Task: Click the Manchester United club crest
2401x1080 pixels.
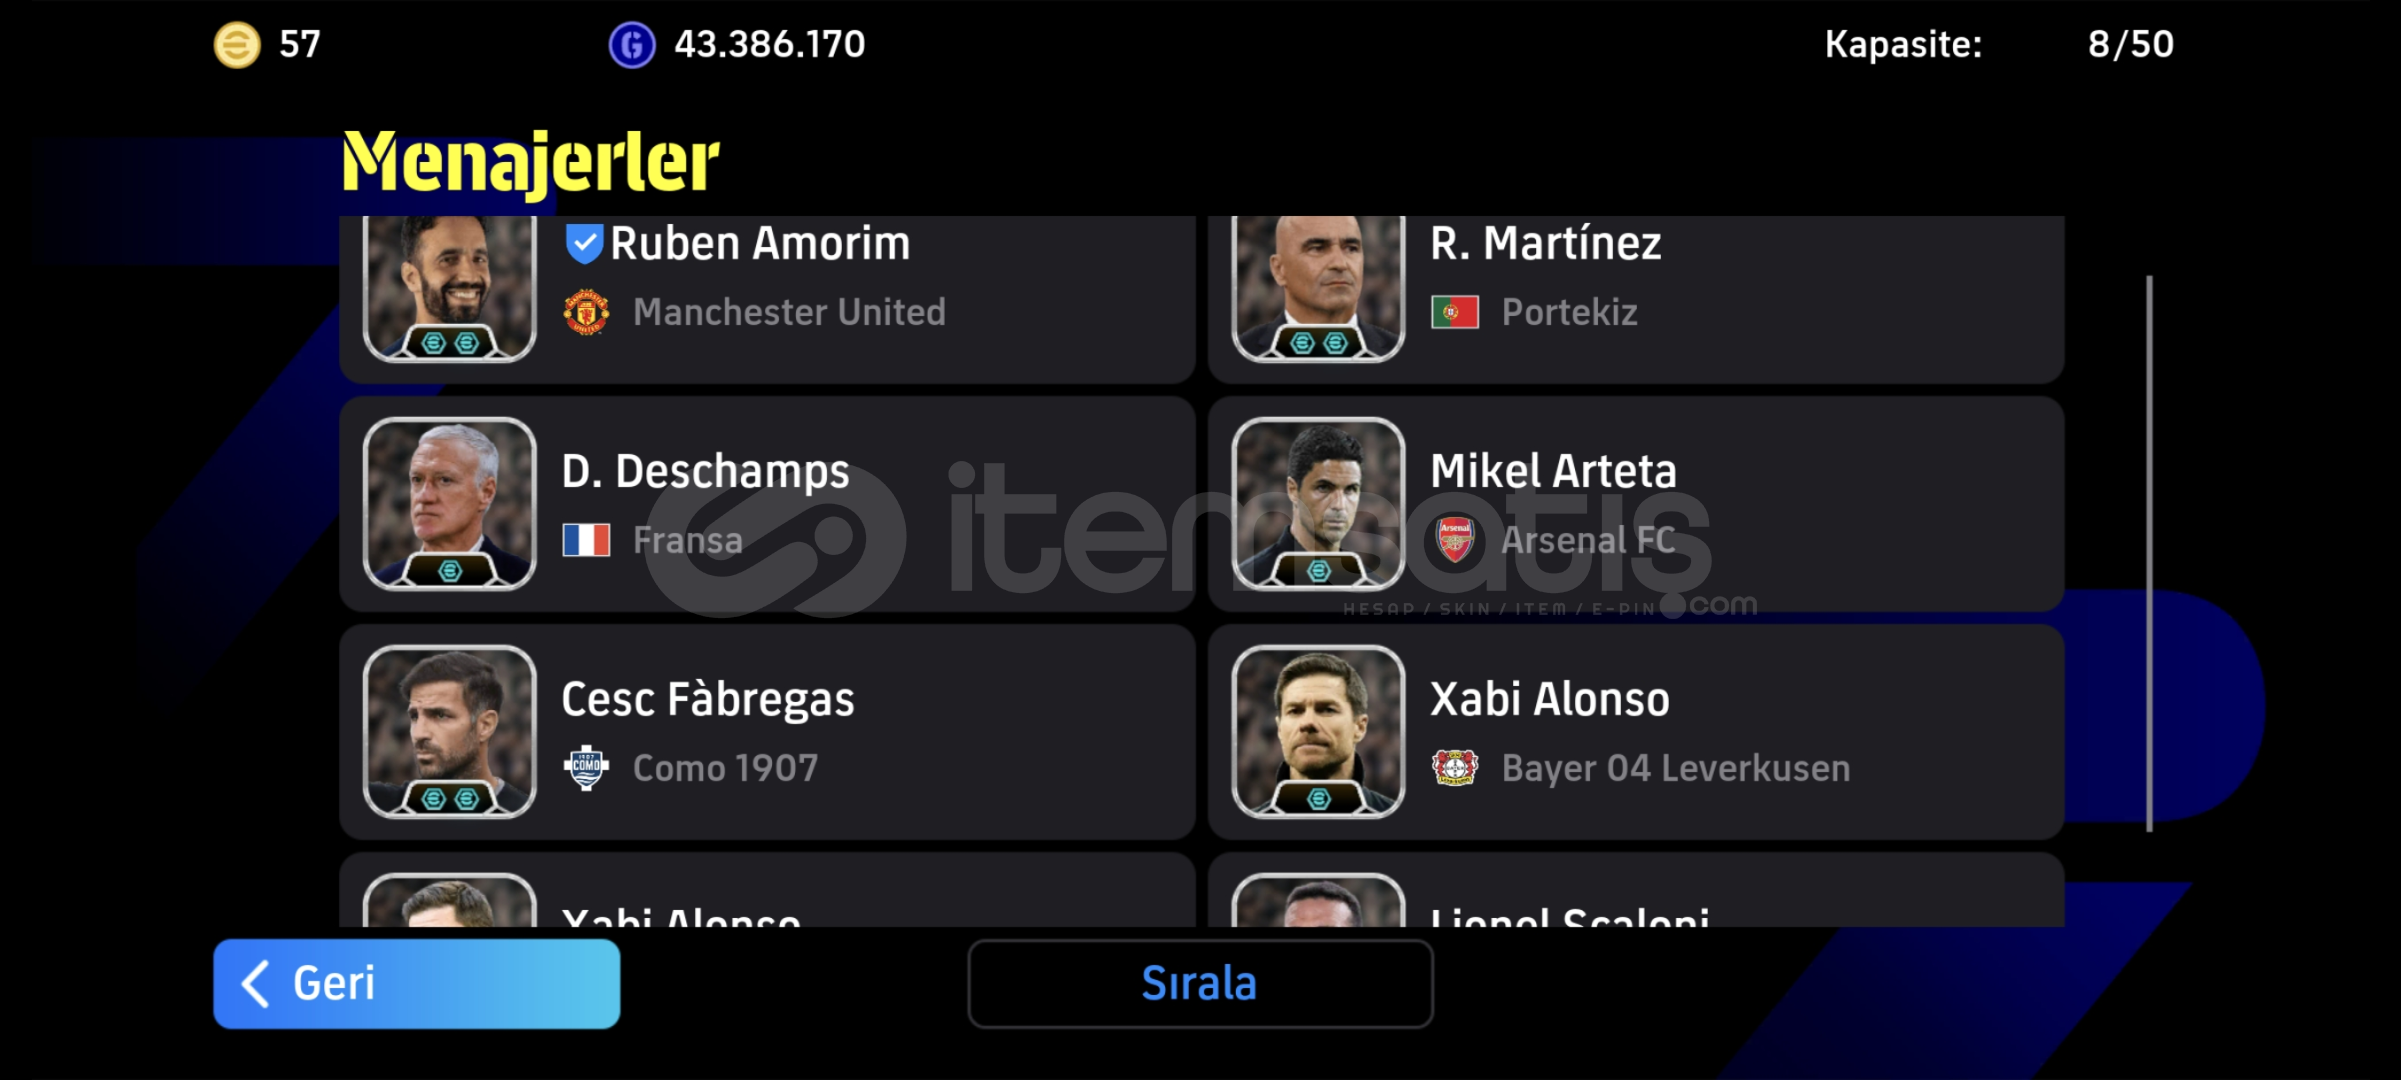Action: 586,312
